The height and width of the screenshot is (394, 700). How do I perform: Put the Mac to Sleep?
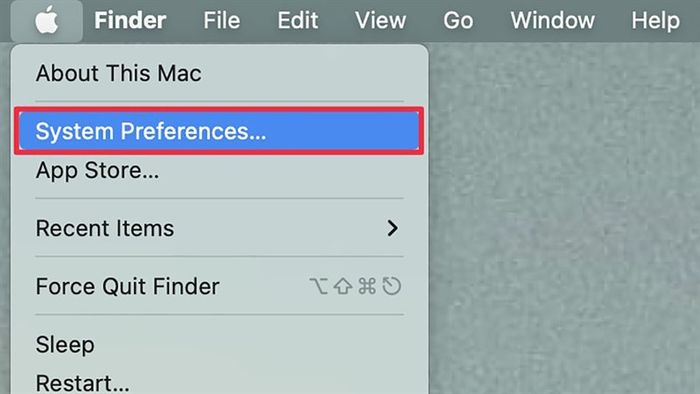[x=65, y=345]
